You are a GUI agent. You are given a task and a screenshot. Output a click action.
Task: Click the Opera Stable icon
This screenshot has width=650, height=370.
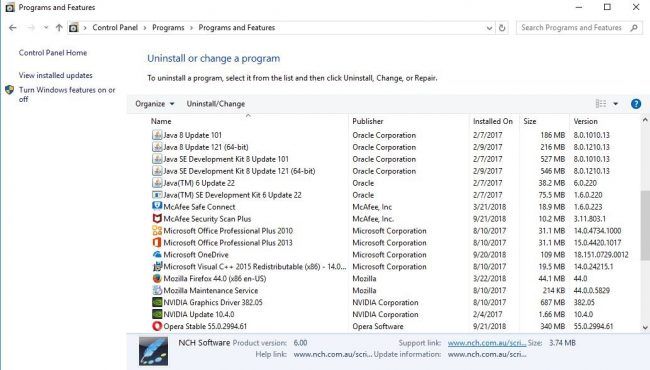(157, 326)
